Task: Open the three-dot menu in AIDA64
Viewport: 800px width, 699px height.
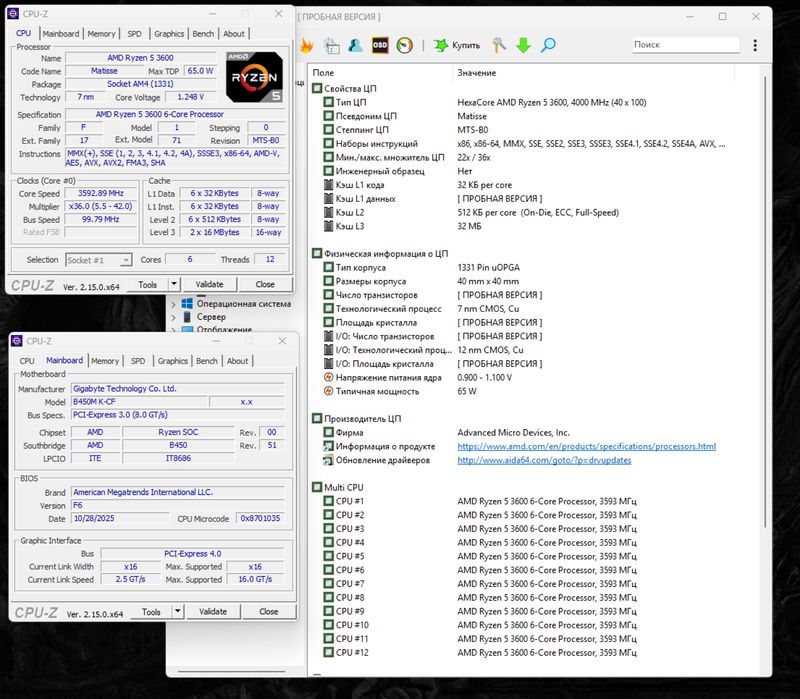Action: [x=756, y=45]
